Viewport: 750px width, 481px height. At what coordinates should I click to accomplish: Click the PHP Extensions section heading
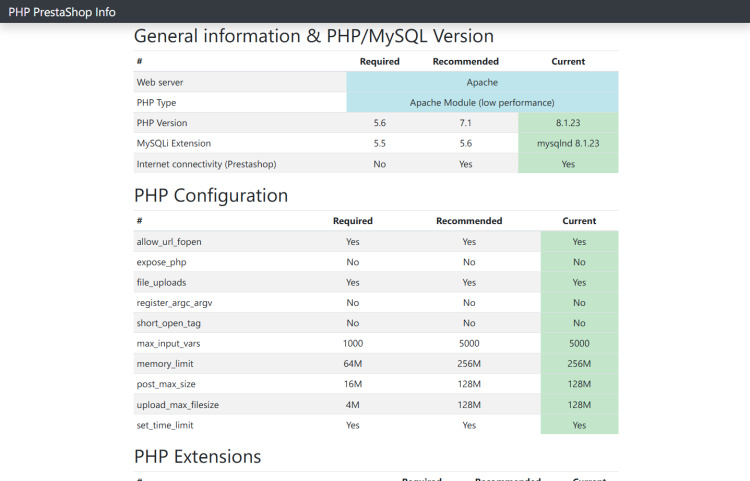[198, 457]
